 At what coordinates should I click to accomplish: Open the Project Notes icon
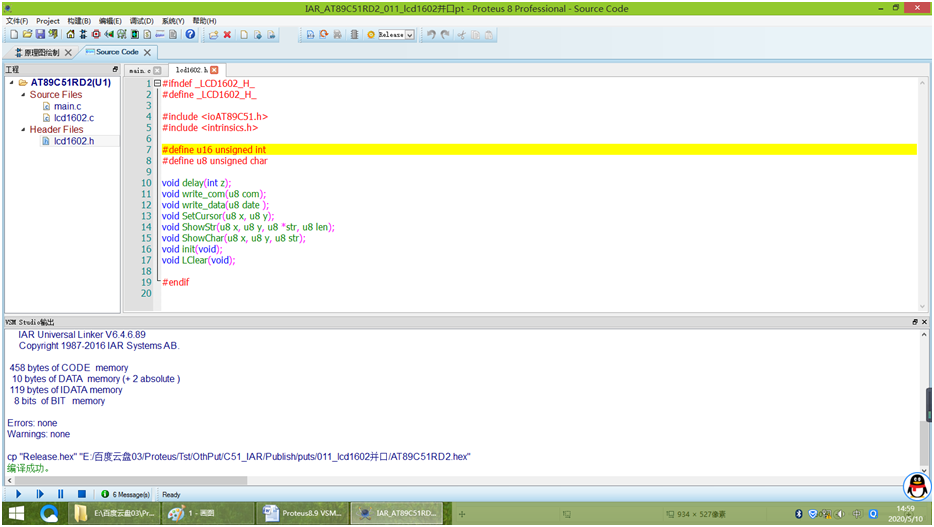click(173, 35)
